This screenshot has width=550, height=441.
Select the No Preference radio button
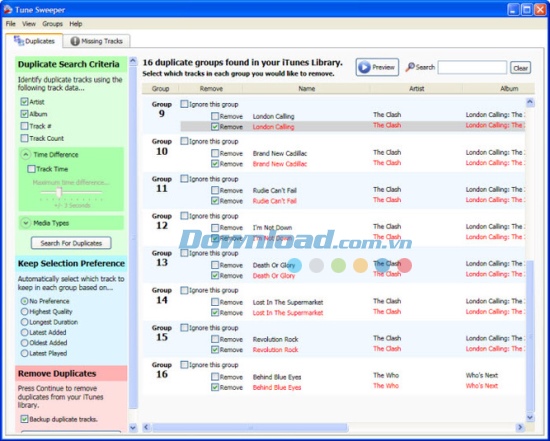point(24,301)
